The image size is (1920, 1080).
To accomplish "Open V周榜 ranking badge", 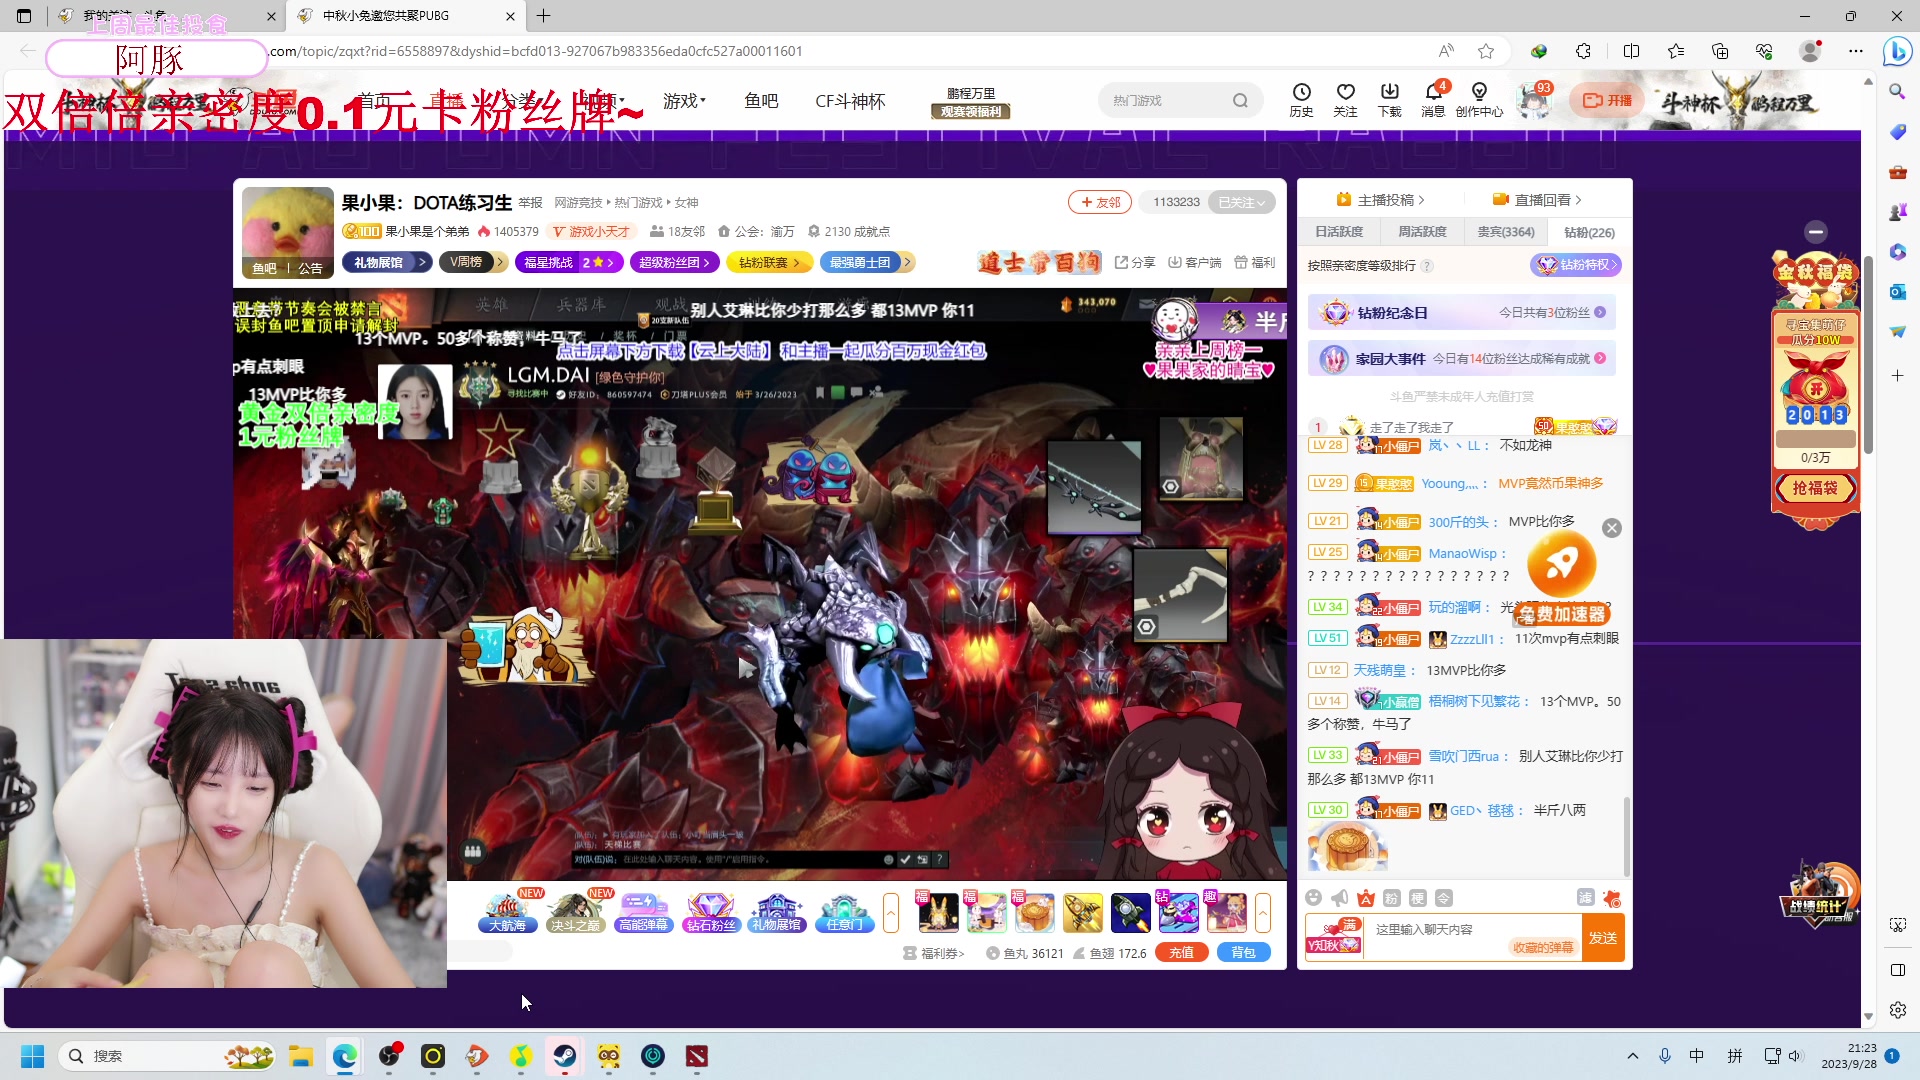I will [474, 262].
